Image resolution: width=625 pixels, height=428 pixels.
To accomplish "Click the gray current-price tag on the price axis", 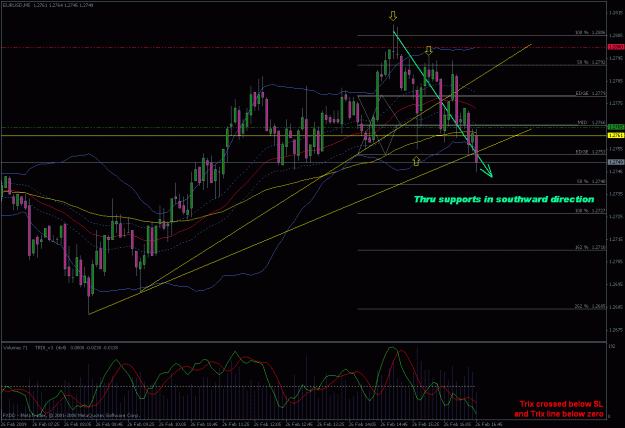I will coord(616,162).
